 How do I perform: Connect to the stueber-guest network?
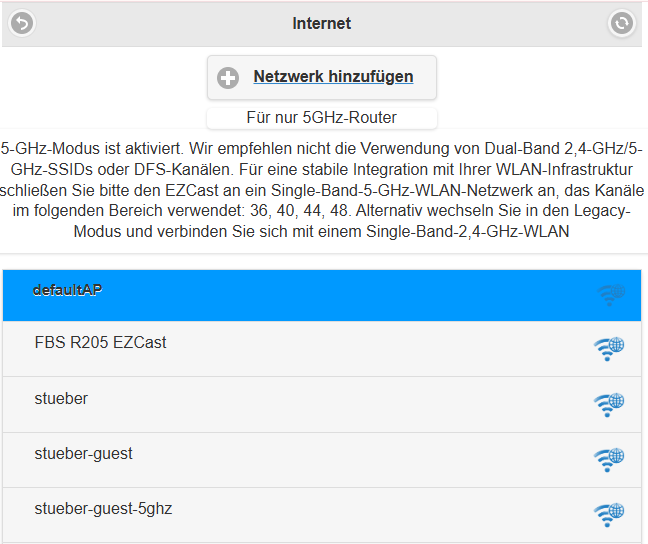click(x=322, y=460)
